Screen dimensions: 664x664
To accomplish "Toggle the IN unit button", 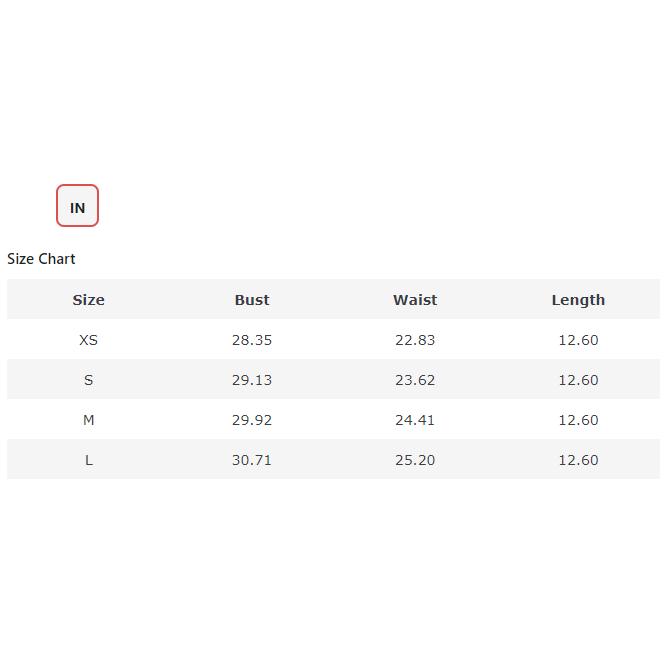I will (77, 206).
